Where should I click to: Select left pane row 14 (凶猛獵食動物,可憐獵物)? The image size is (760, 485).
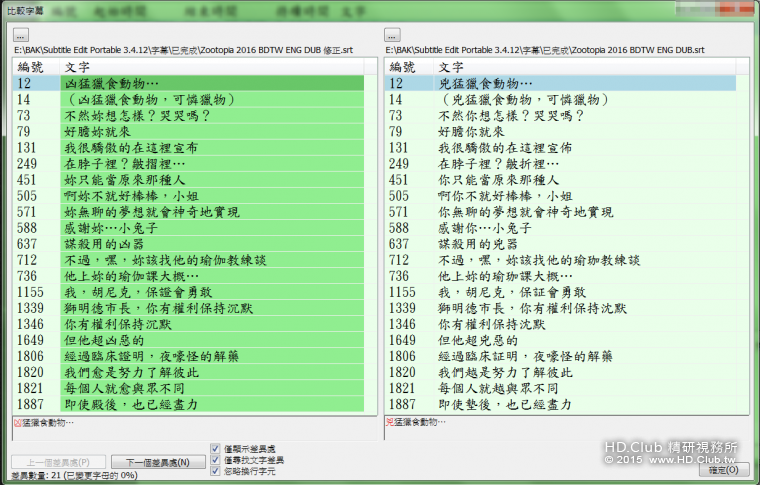pyautogui.click(x=189, y=99)
